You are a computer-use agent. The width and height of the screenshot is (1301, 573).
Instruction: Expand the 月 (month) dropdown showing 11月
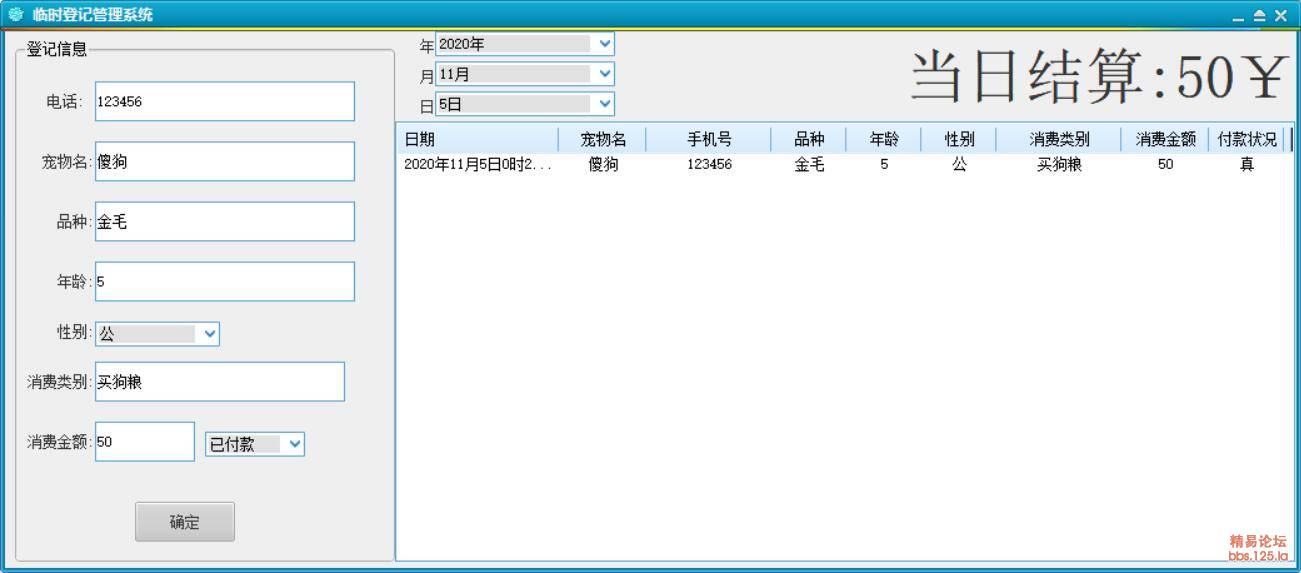603,73
